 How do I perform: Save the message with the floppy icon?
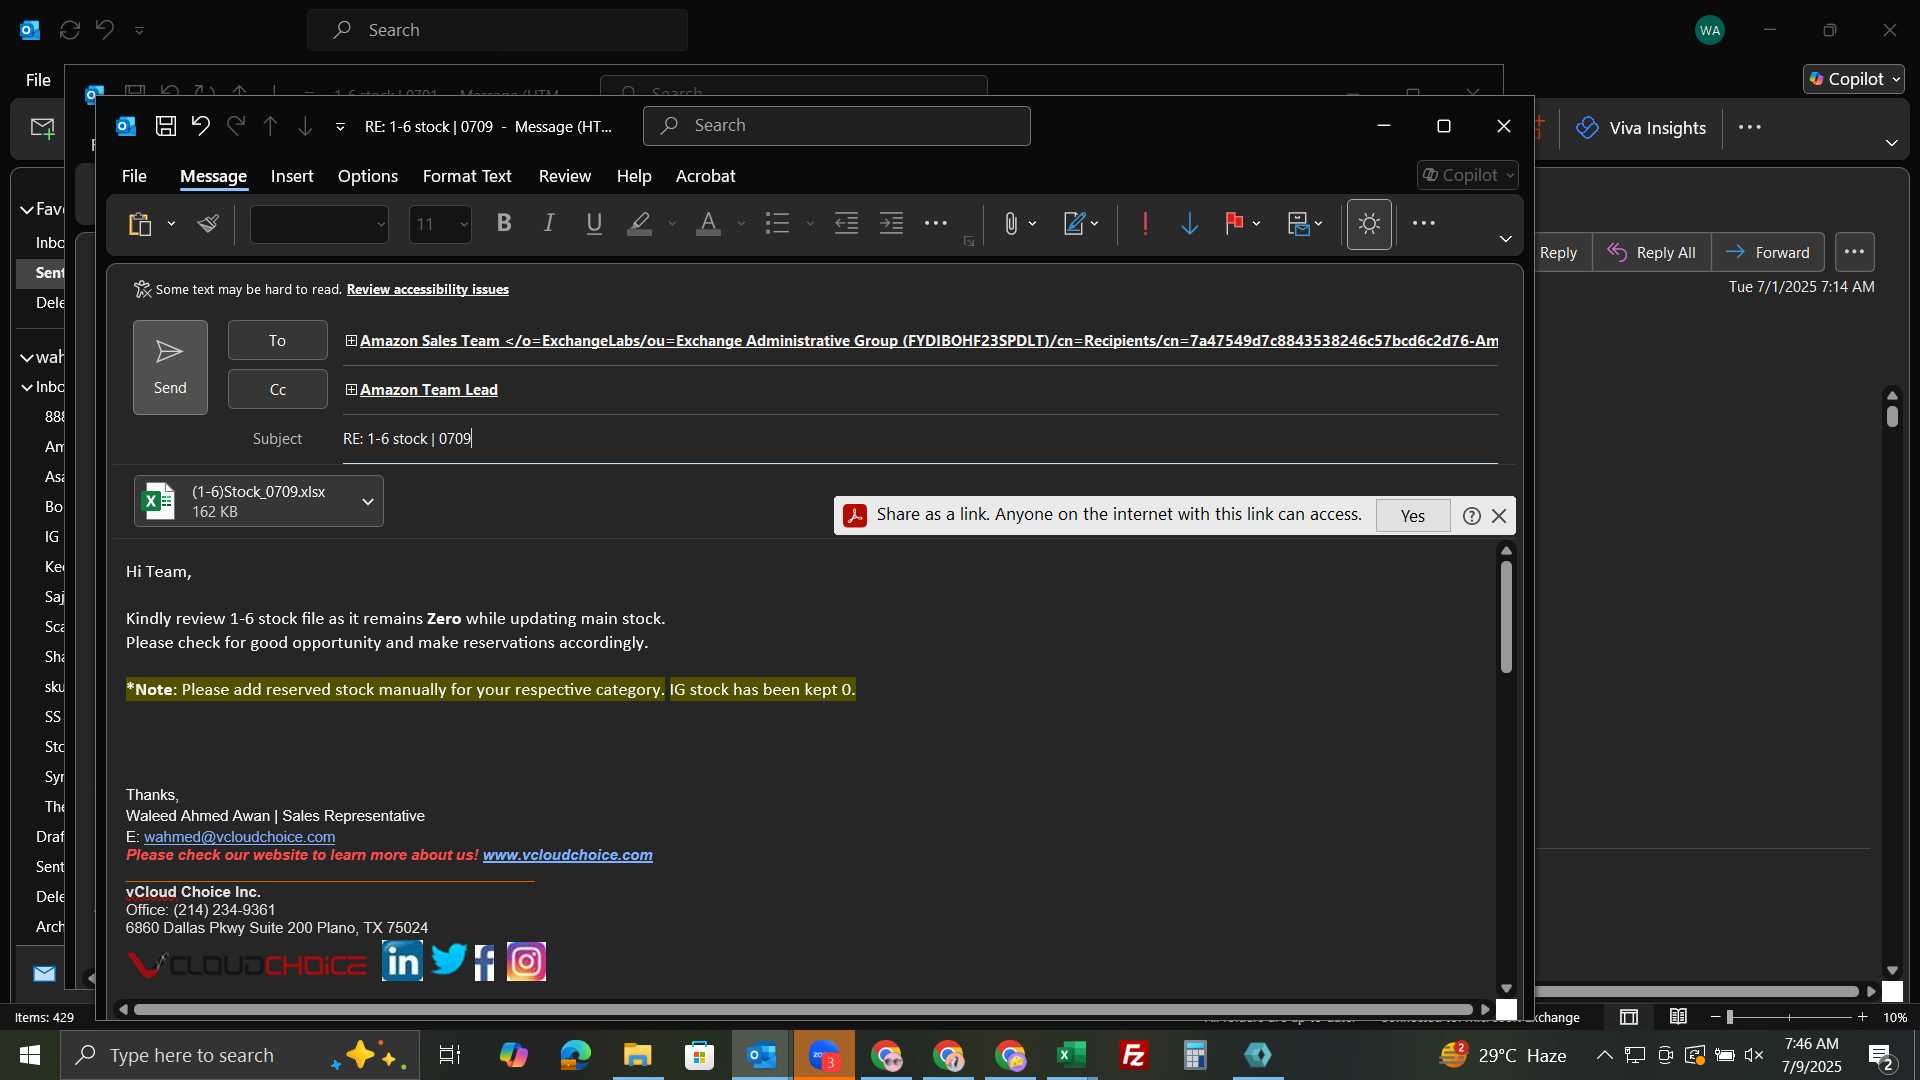[166, 126]
